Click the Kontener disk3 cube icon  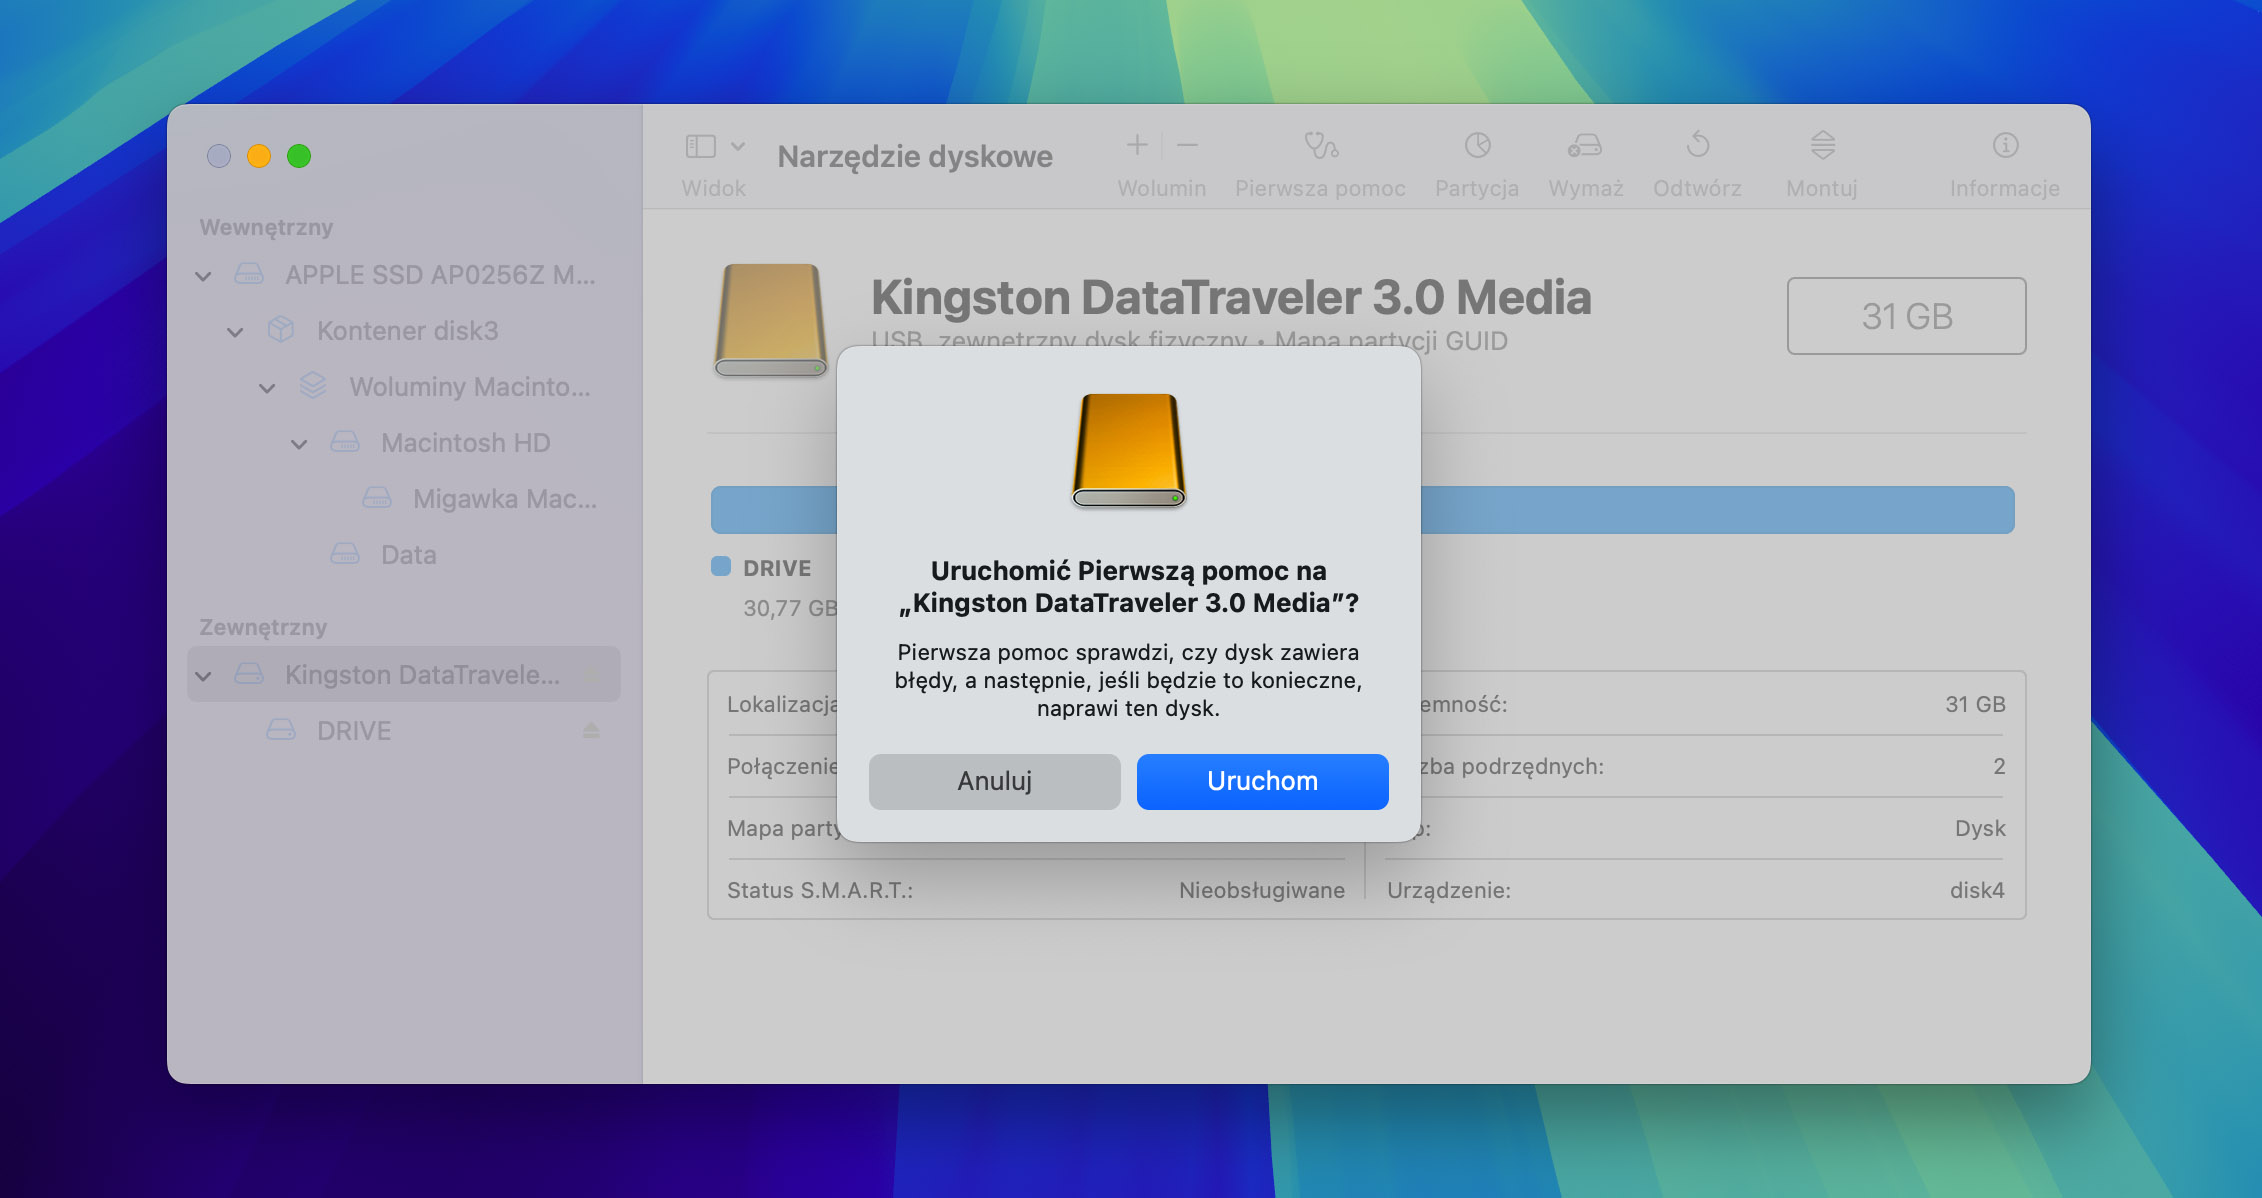(281, 330)
